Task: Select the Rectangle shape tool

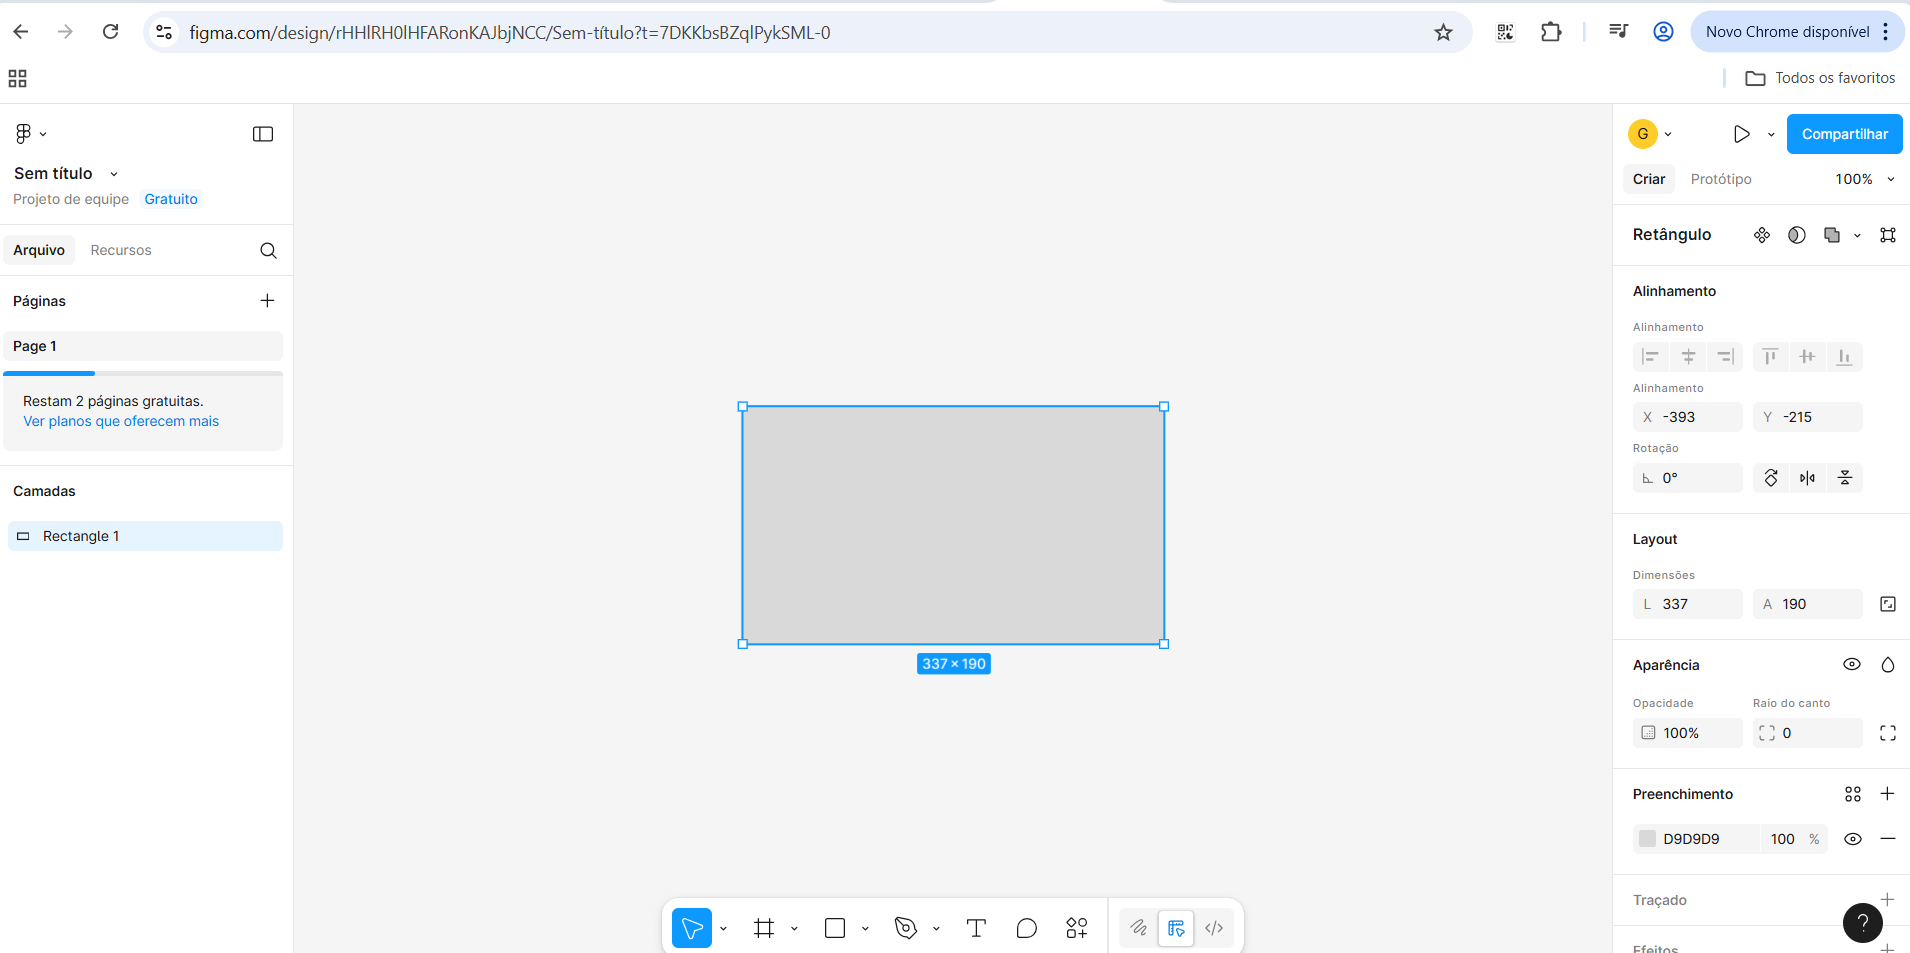Action: 835,928
